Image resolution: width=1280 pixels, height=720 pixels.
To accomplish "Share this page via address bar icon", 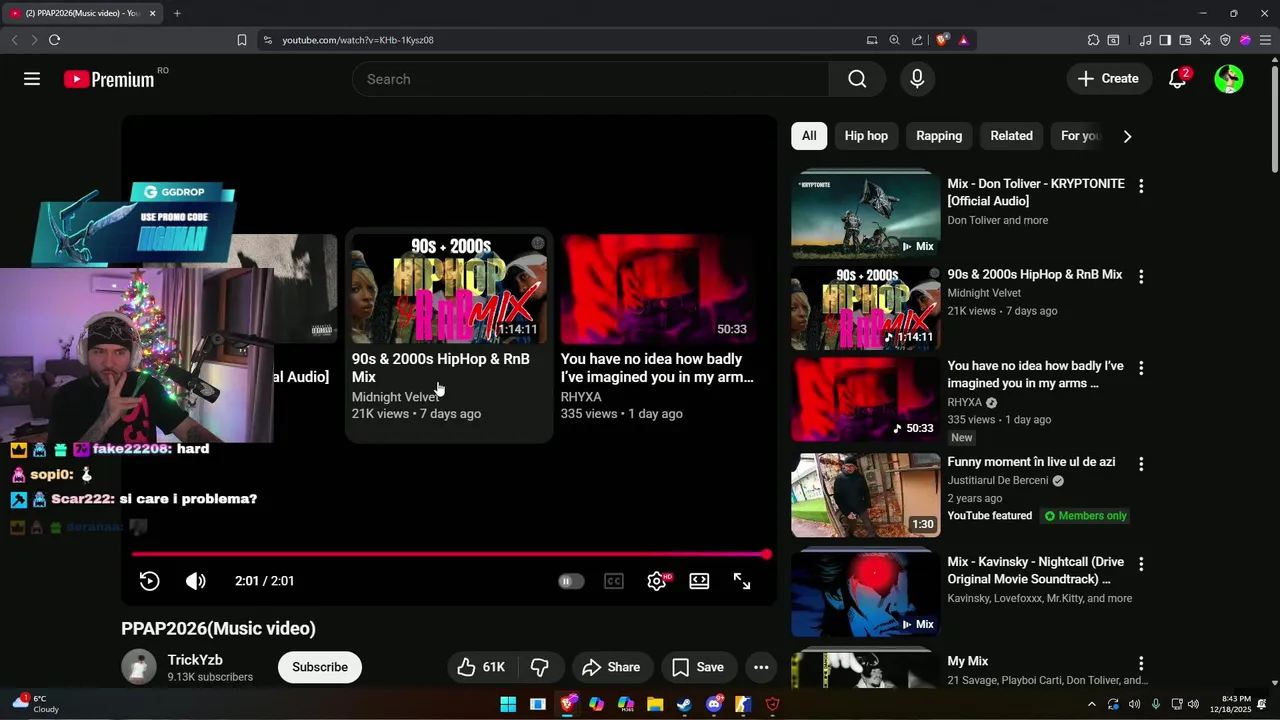I will (917, 40).
